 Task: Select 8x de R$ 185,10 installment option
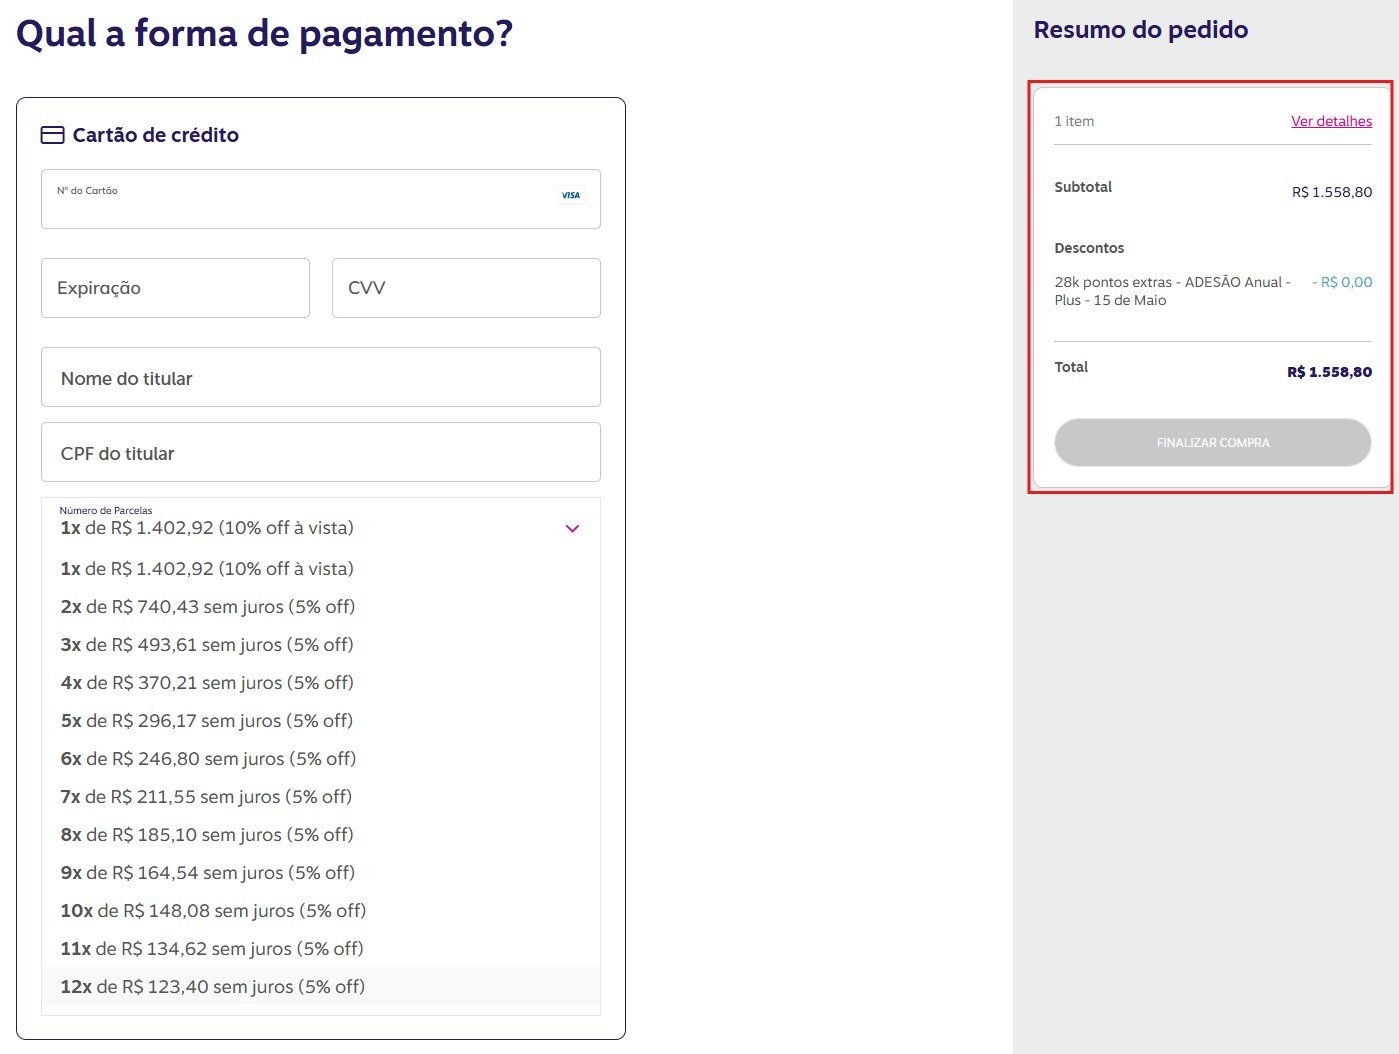coord(207,835)
